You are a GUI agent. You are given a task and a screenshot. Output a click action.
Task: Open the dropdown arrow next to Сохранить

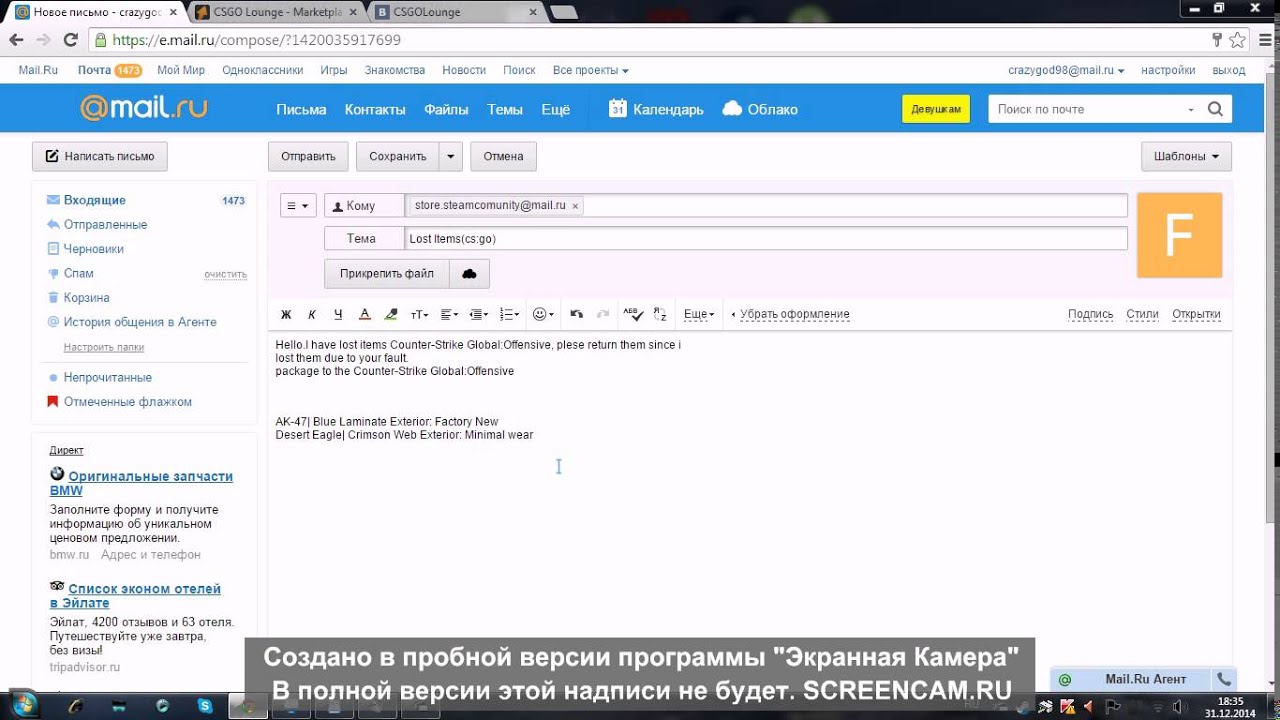451,157
